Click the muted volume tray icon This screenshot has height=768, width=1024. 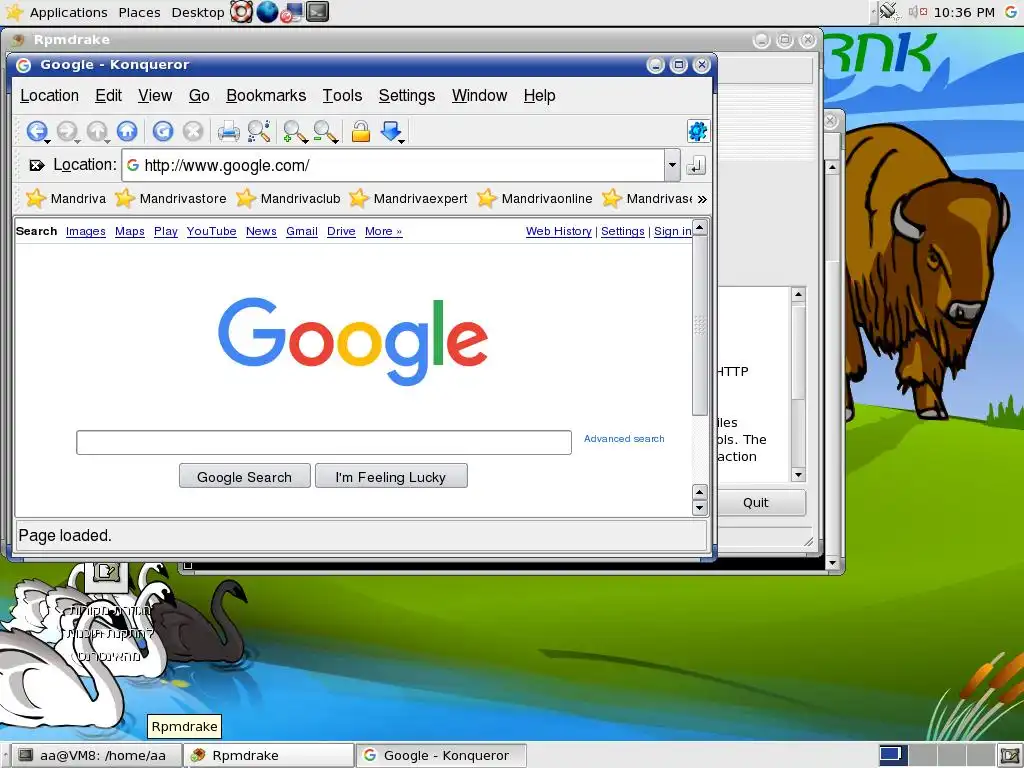tap(918, 12)
